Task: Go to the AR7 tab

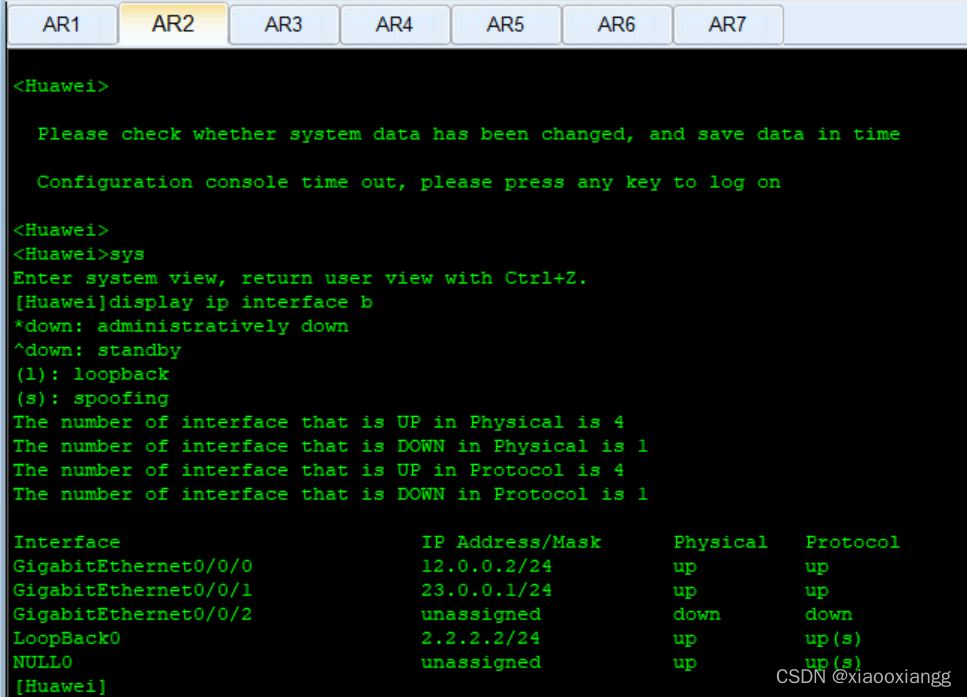Action: pyautogui.click(x=727, y=25)
